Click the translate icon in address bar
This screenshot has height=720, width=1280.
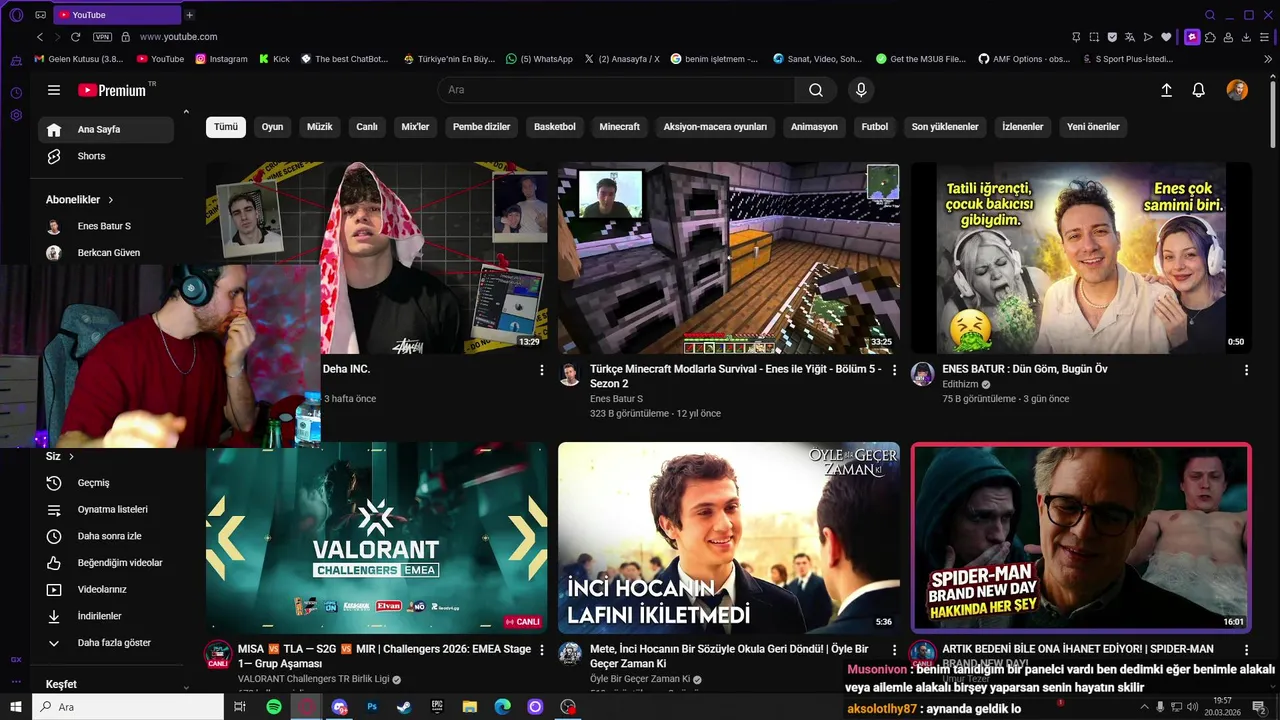1130,36
